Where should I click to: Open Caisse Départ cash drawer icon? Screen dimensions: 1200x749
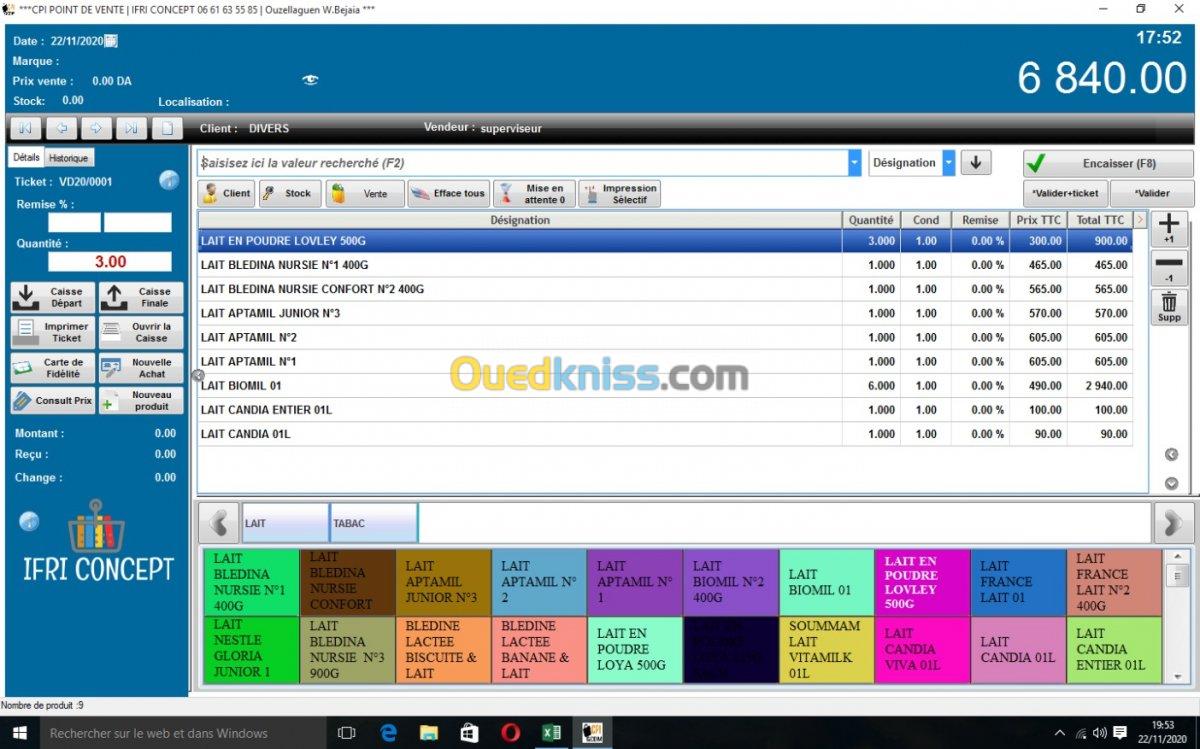click(x=53, y=297)
